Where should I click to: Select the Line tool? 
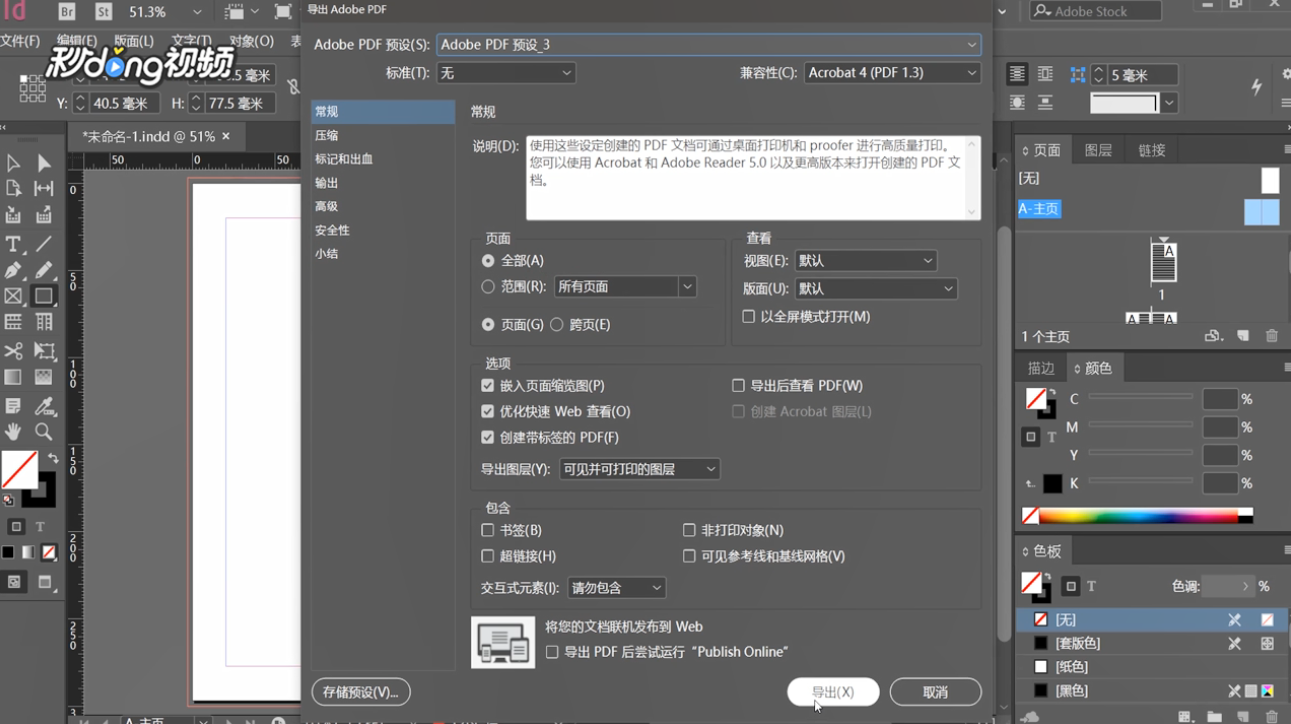(x=44, y=244)
